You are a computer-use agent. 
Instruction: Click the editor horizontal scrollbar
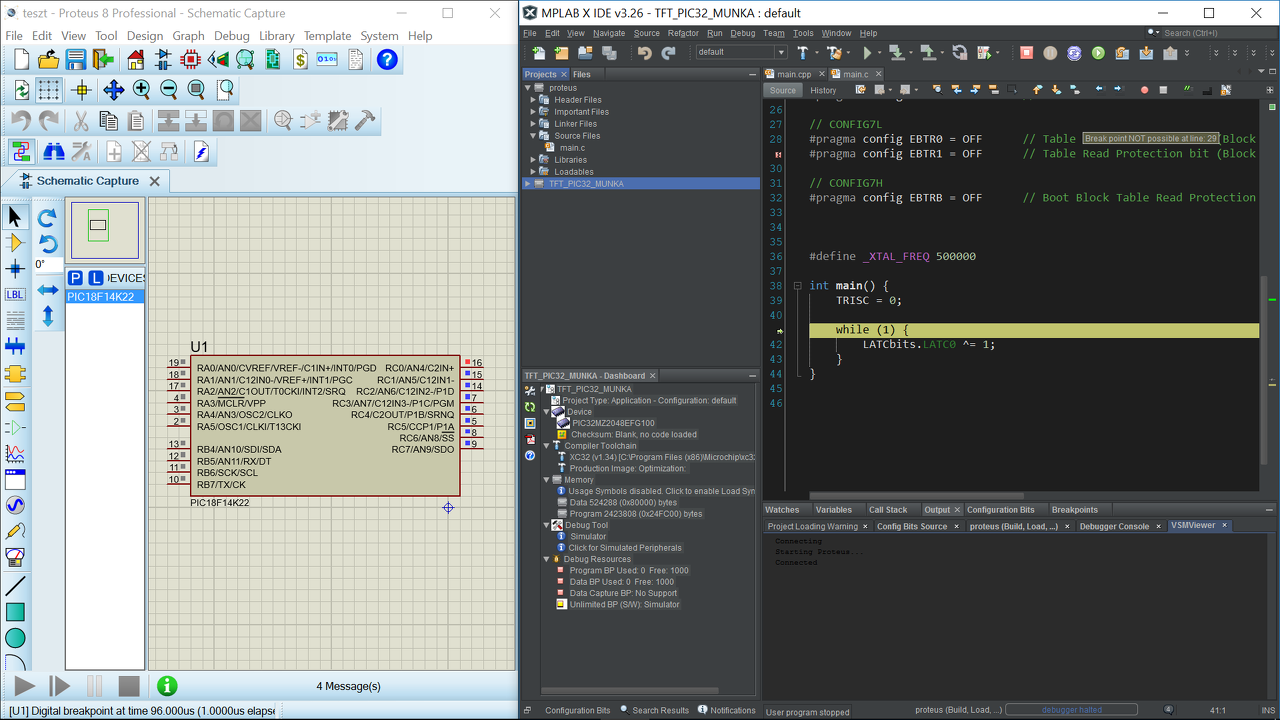[915, 495]
